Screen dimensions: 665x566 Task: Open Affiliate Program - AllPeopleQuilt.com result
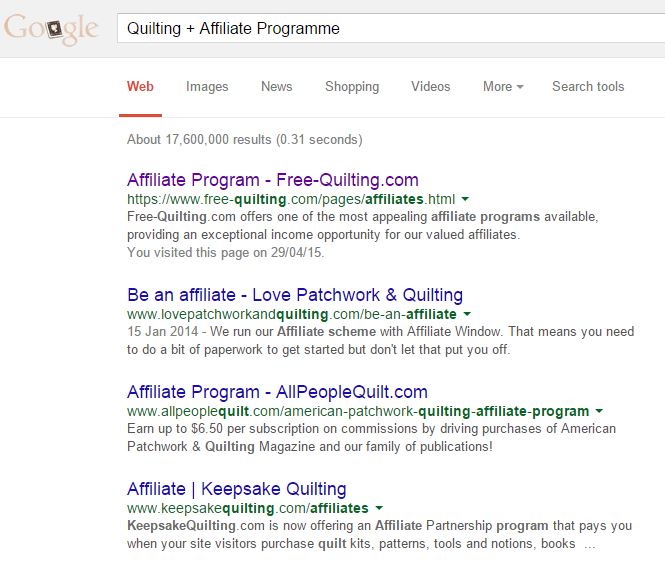277,392
